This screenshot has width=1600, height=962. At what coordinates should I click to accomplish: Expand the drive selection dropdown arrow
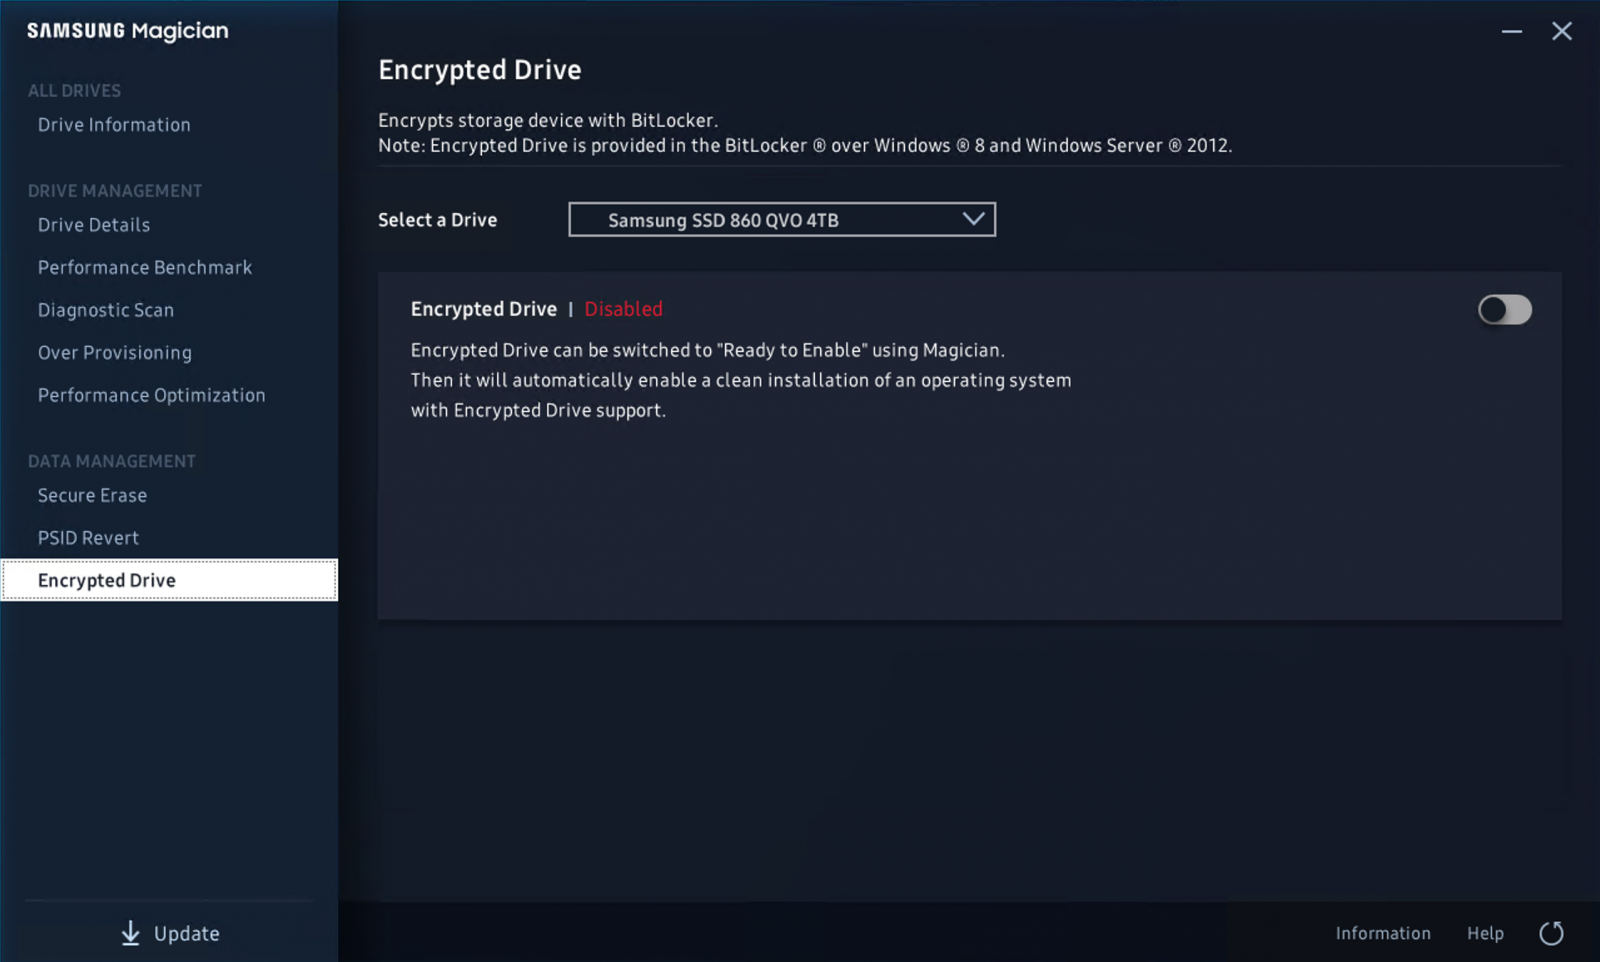point(973,219)
